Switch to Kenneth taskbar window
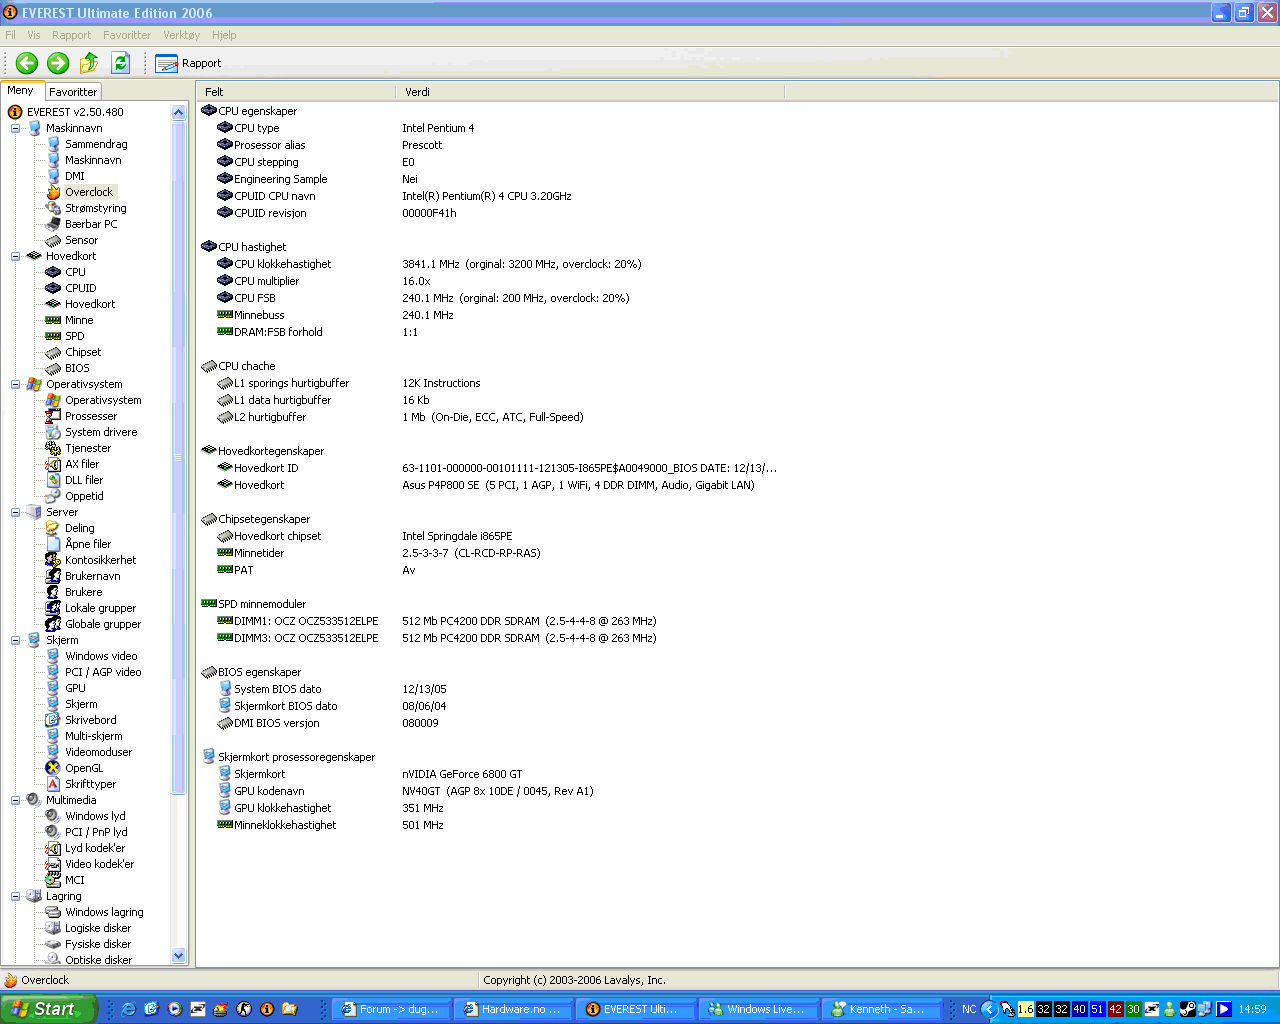Viewport: 1280px width, 1024px height. click(881, 1009)
